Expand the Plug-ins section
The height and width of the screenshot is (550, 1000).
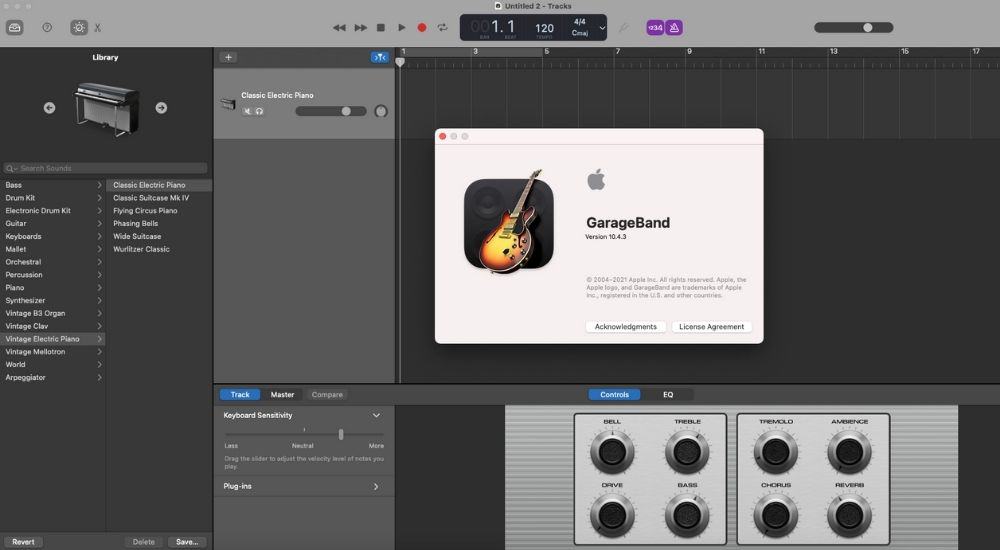(x=376, y=486)
